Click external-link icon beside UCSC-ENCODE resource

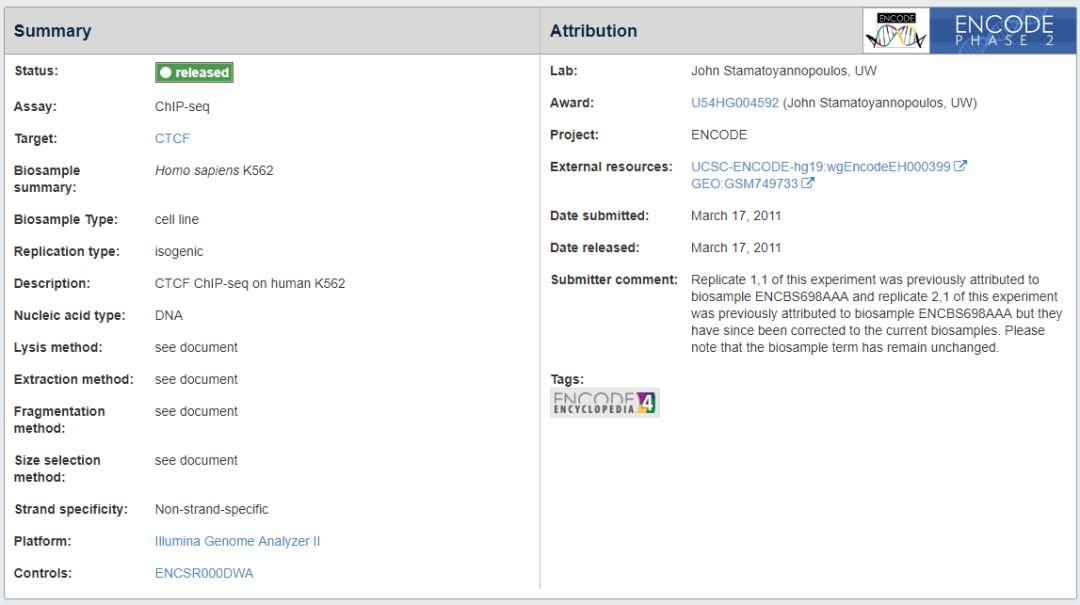pyautogui.click(x=961, y=166)
